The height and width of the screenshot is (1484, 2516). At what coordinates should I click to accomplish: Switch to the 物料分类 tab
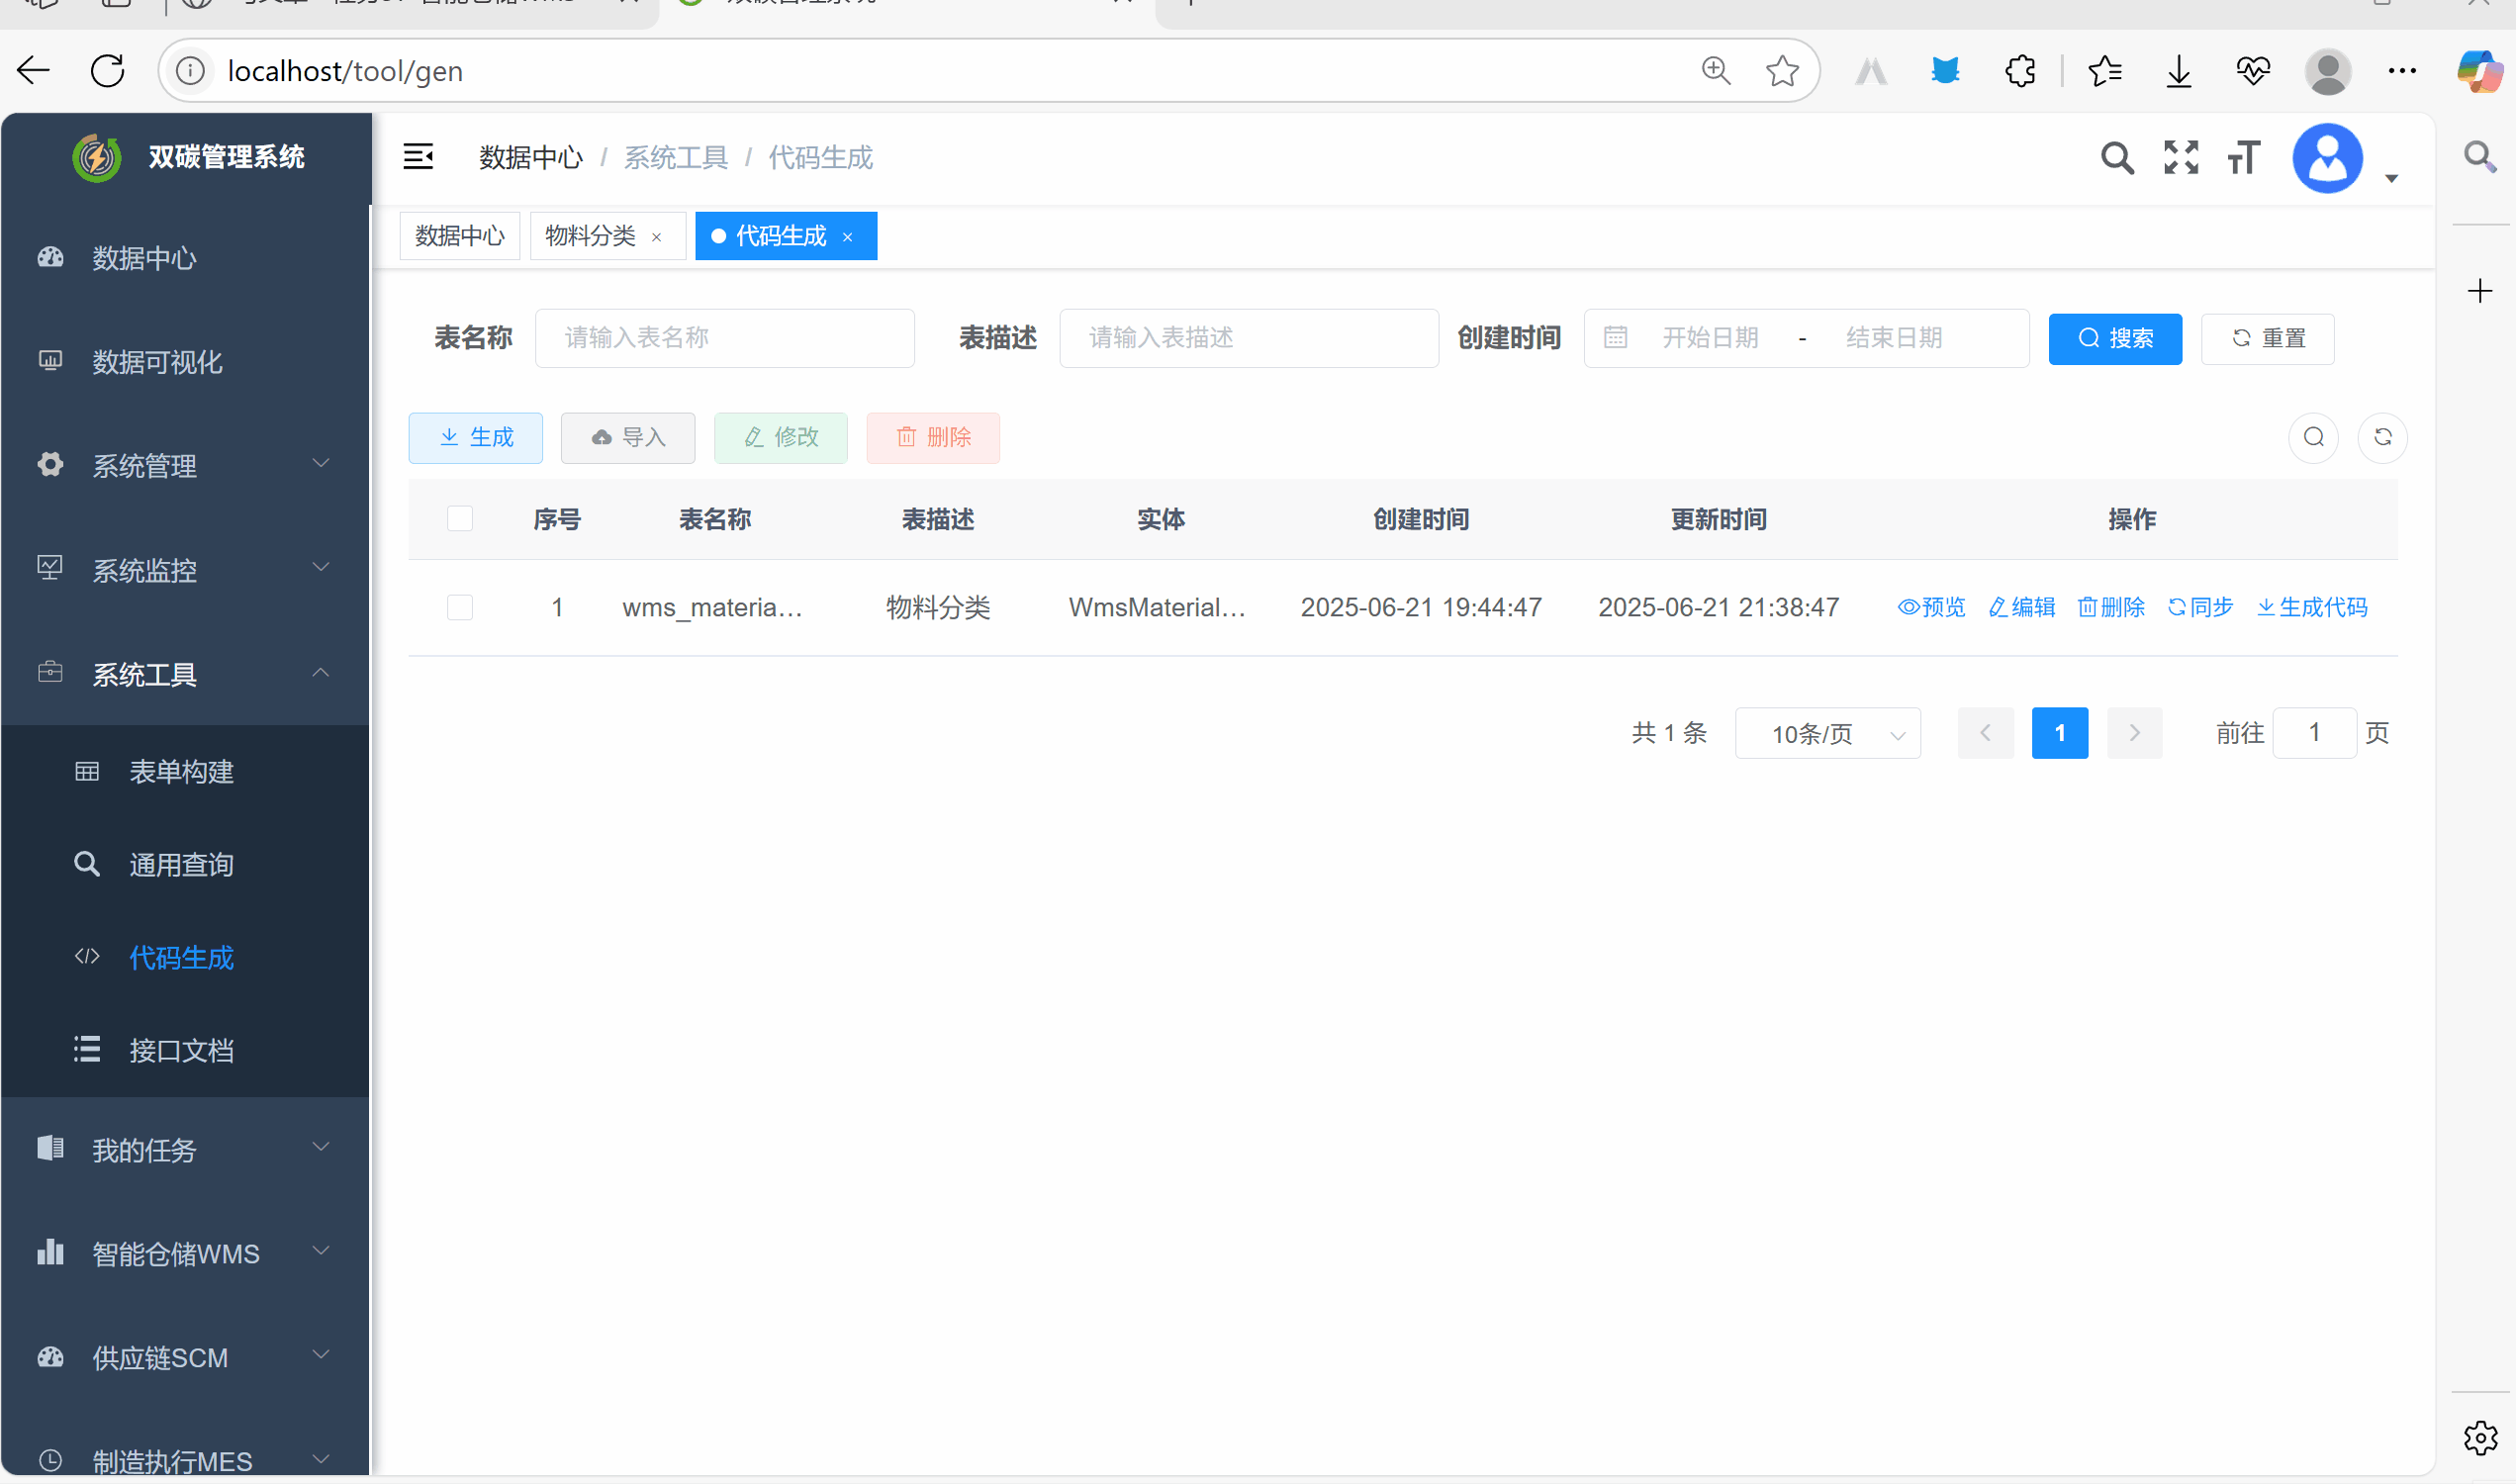coord(590,236)
